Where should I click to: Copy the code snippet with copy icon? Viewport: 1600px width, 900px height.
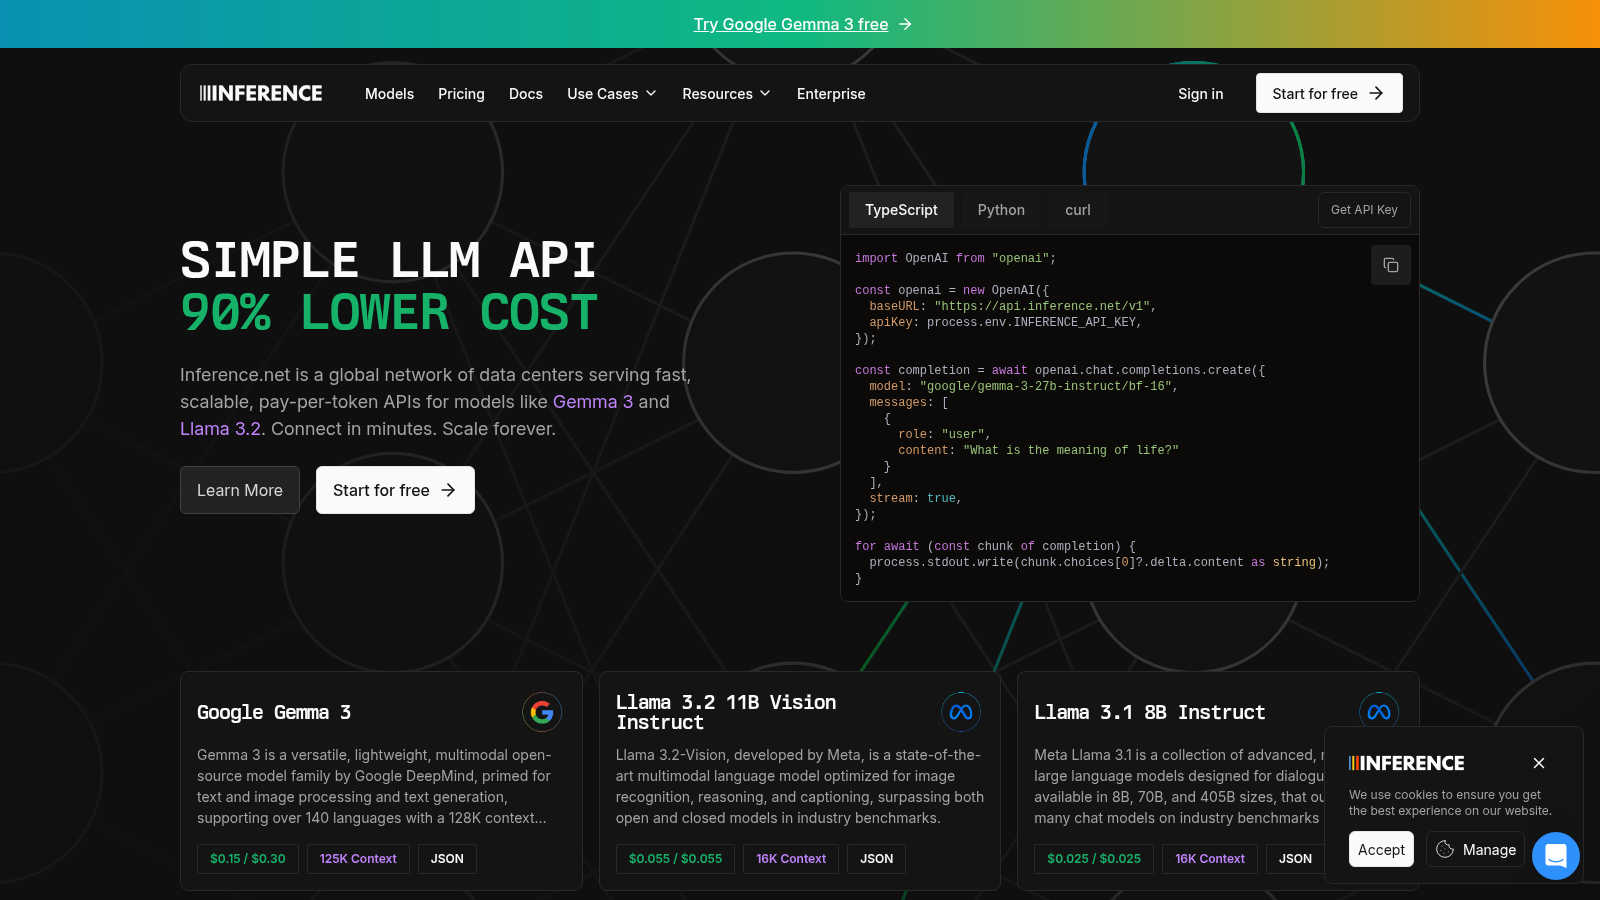click(x=1391, y=265)
